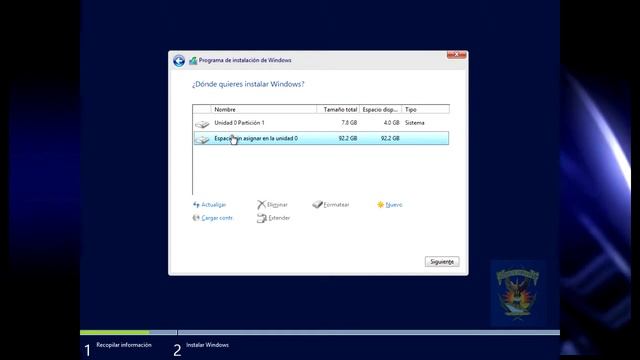
Task: Click the 7.8 GB total size cell
Action: 349,123
